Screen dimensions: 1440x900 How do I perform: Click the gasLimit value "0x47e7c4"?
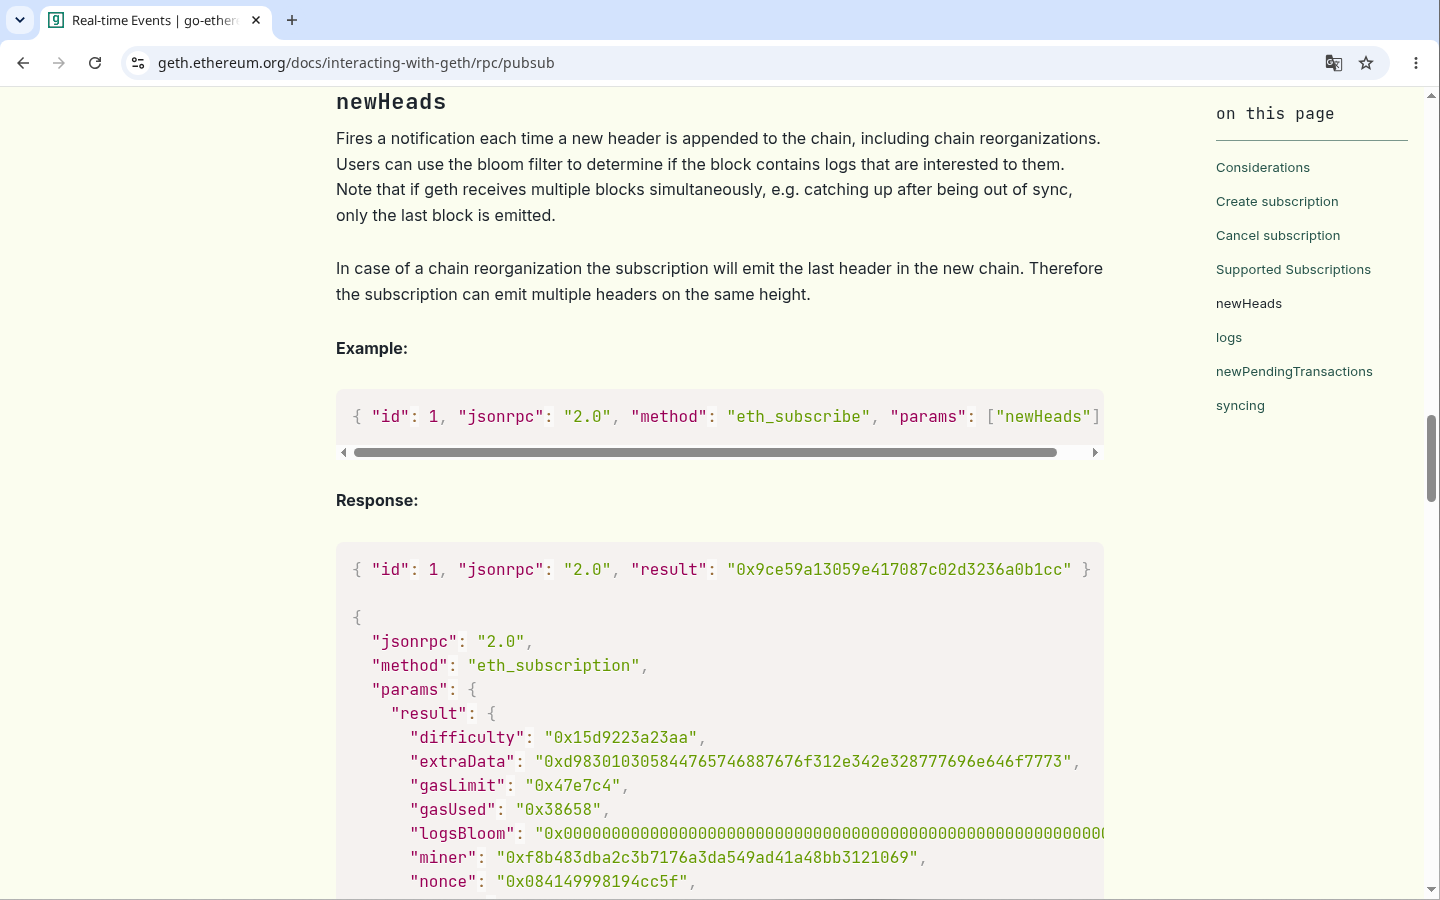(573, 786)
